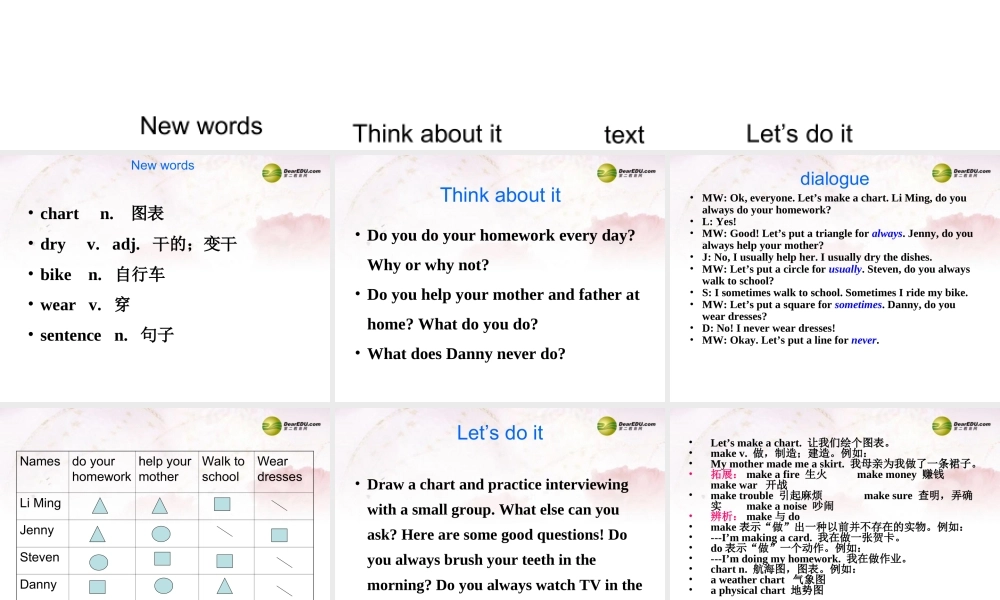Select the circle in Jenny's help your mother cell
This screenshot has width=1000, height=600.
point(161,534)
